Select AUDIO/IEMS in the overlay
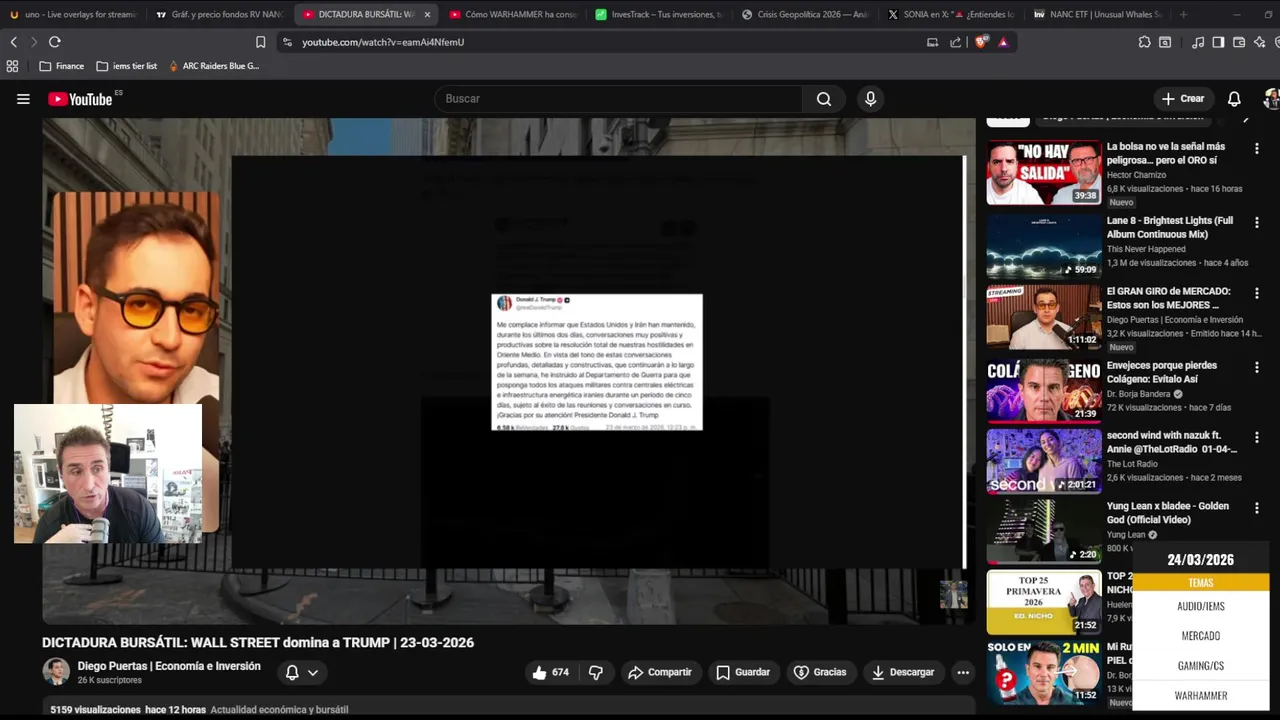This screenshot has height=720, width=1280. coord(1200,606)
